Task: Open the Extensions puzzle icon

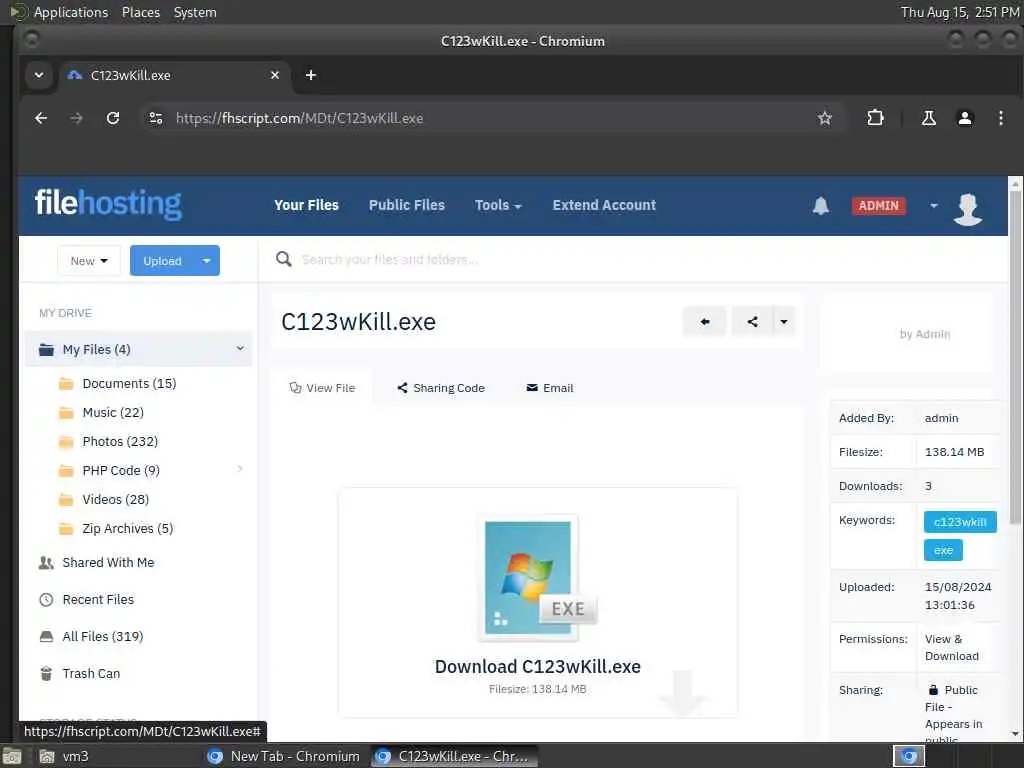Action: [875, 118]
